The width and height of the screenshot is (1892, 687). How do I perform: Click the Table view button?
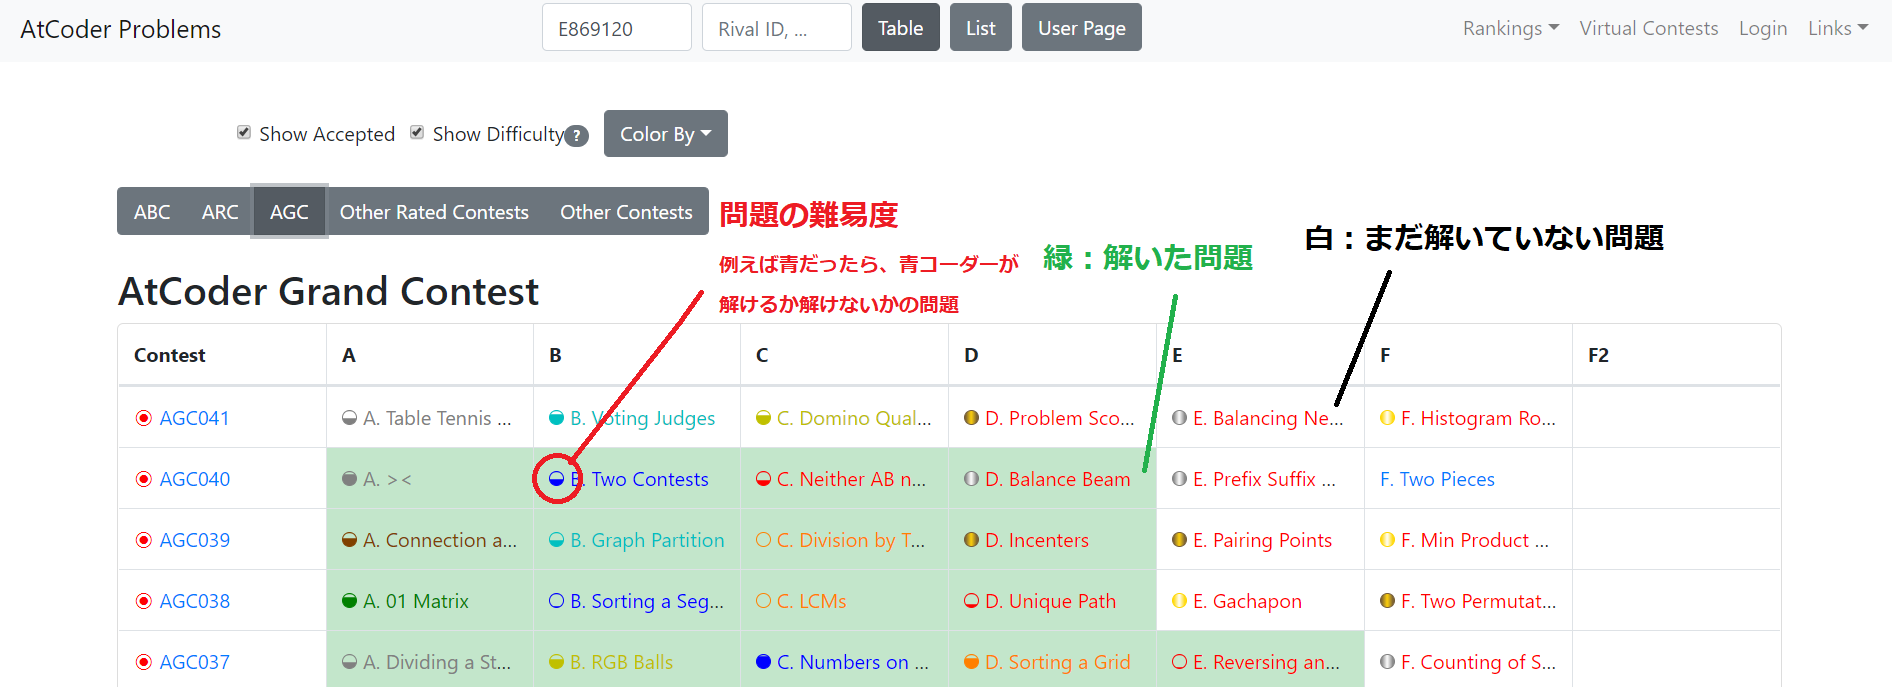pyautogui.click(x=901, y=28)
